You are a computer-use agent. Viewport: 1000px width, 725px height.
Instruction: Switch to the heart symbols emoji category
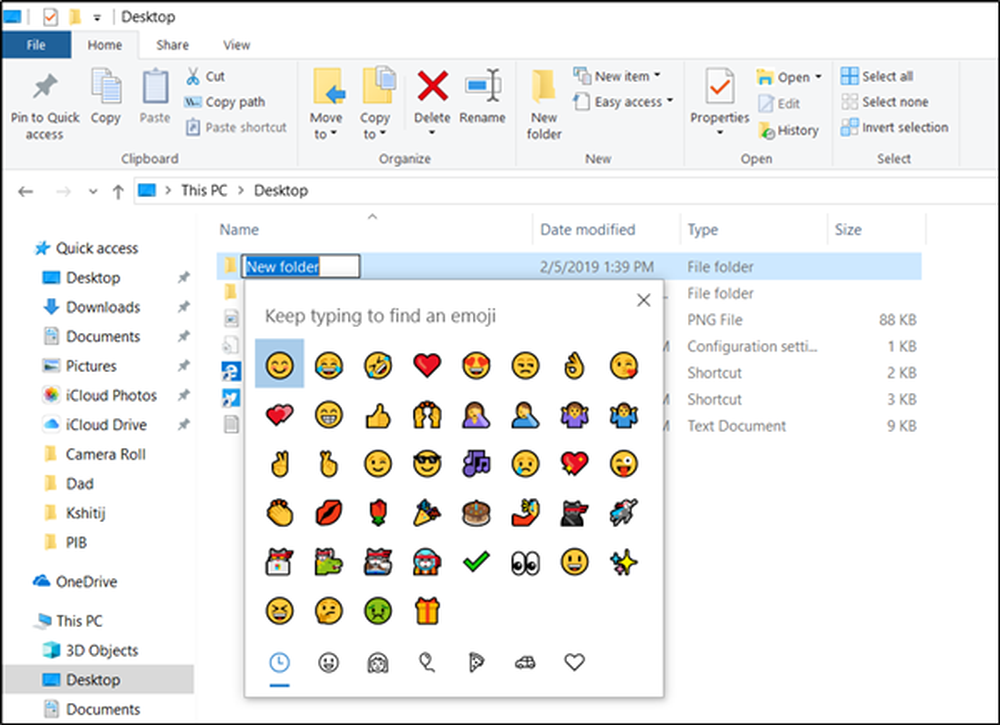click(574, 662)
